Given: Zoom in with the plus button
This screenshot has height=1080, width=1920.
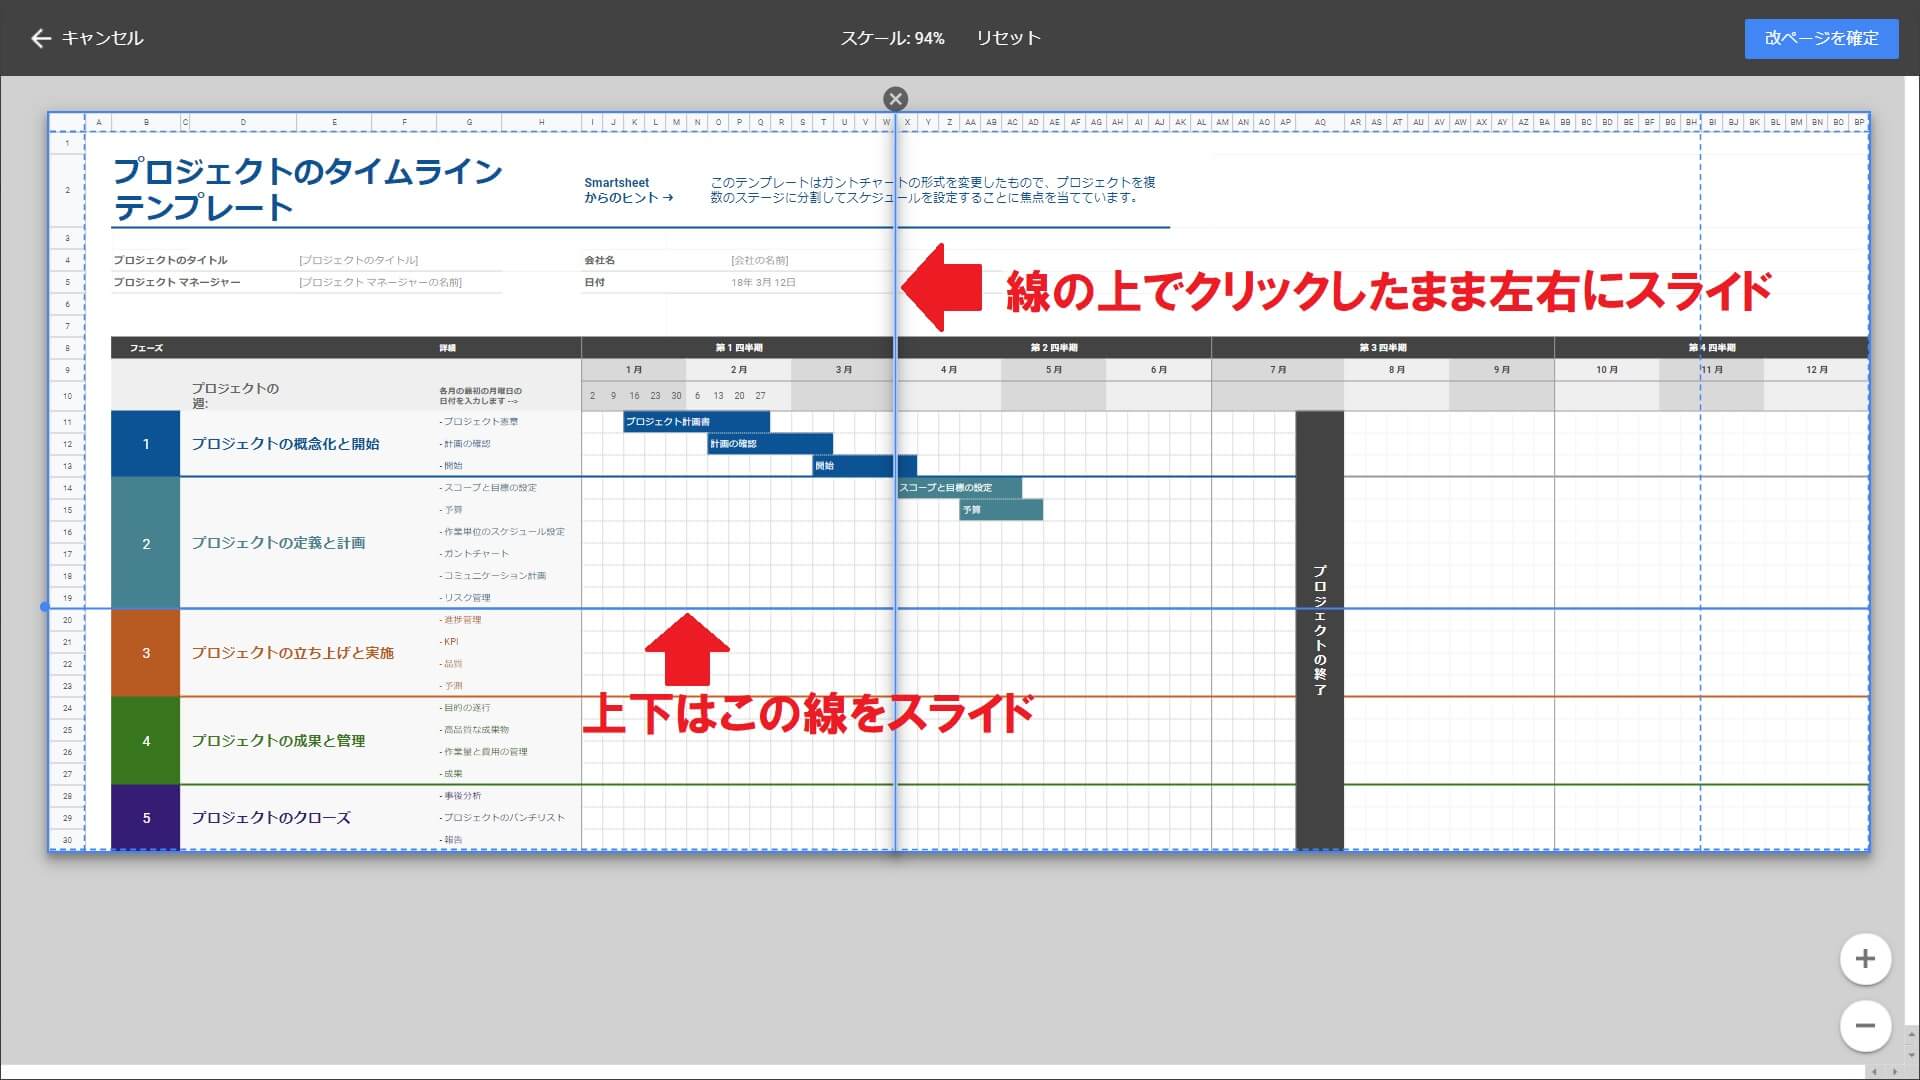Looking at the screenshot, I should pos(1865,959).
